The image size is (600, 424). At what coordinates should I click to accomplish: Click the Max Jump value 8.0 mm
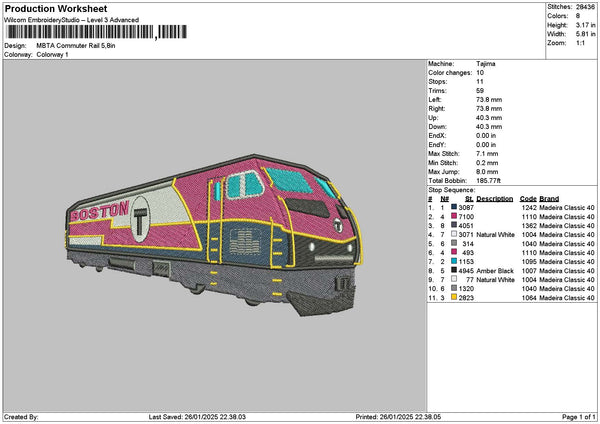(x=487, y=172)
